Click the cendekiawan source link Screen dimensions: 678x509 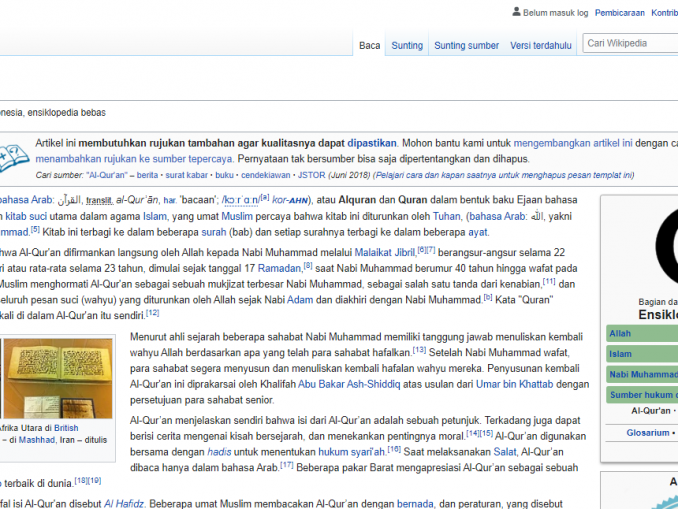coord(265,175)
